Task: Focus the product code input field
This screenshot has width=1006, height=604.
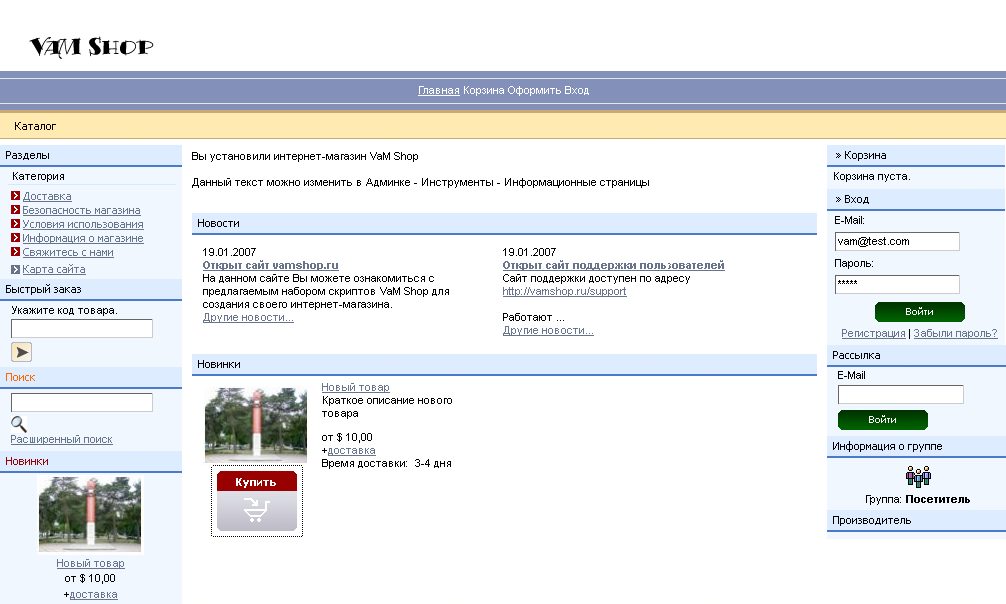Action: 81,328
